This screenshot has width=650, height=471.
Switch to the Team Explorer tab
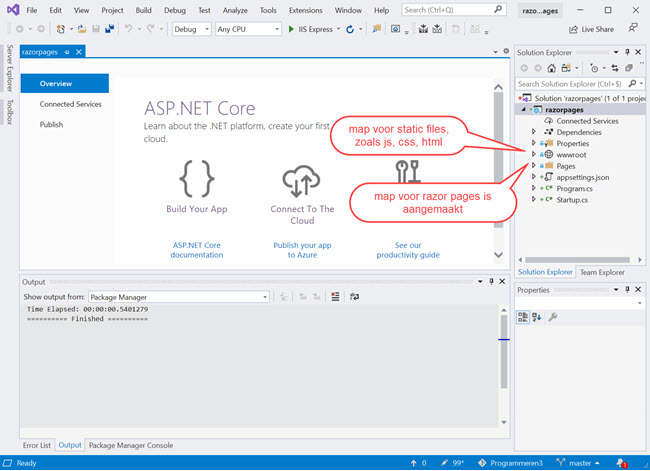pos(602,272)
